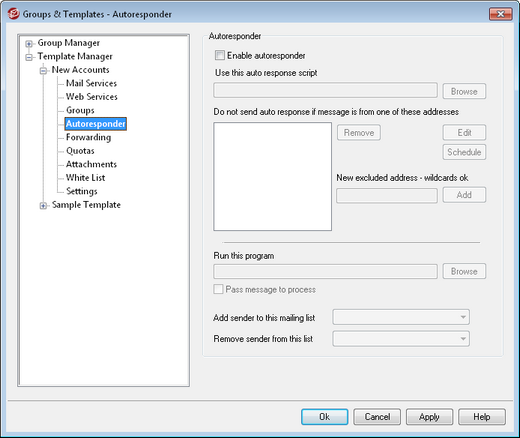Image resolution: width=520 pixels, height=438 pixels.
Task: Focus the New excluded address field
Action: coord(387,195)
